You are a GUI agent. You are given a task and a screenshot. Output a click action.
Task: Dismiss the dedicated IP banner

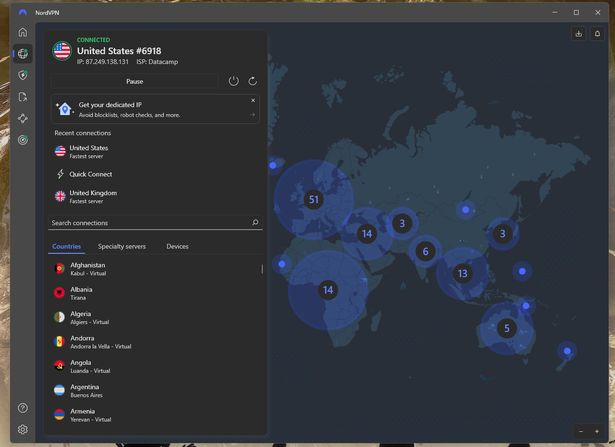tap(253, 100)
